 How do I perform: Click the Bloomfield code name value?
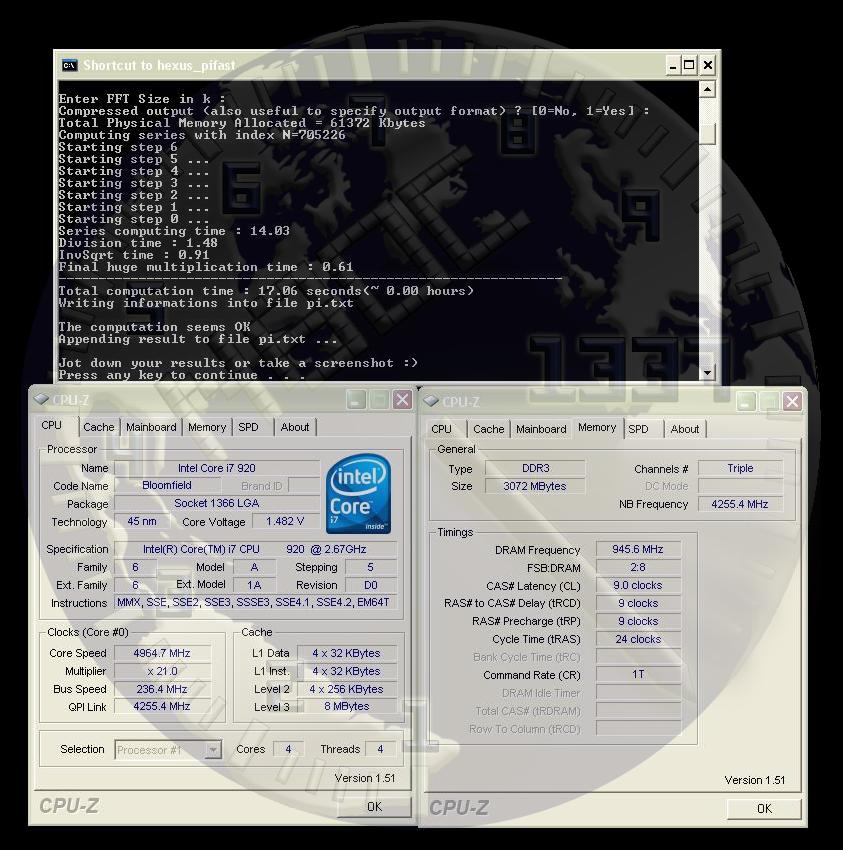pyautogui.click(x=167, y=485)
